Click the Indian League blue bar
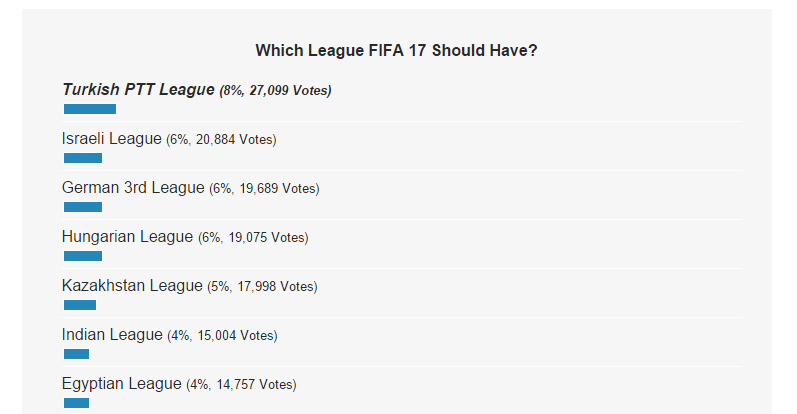This screenshot has width=797, height=414. pos(76,354)
